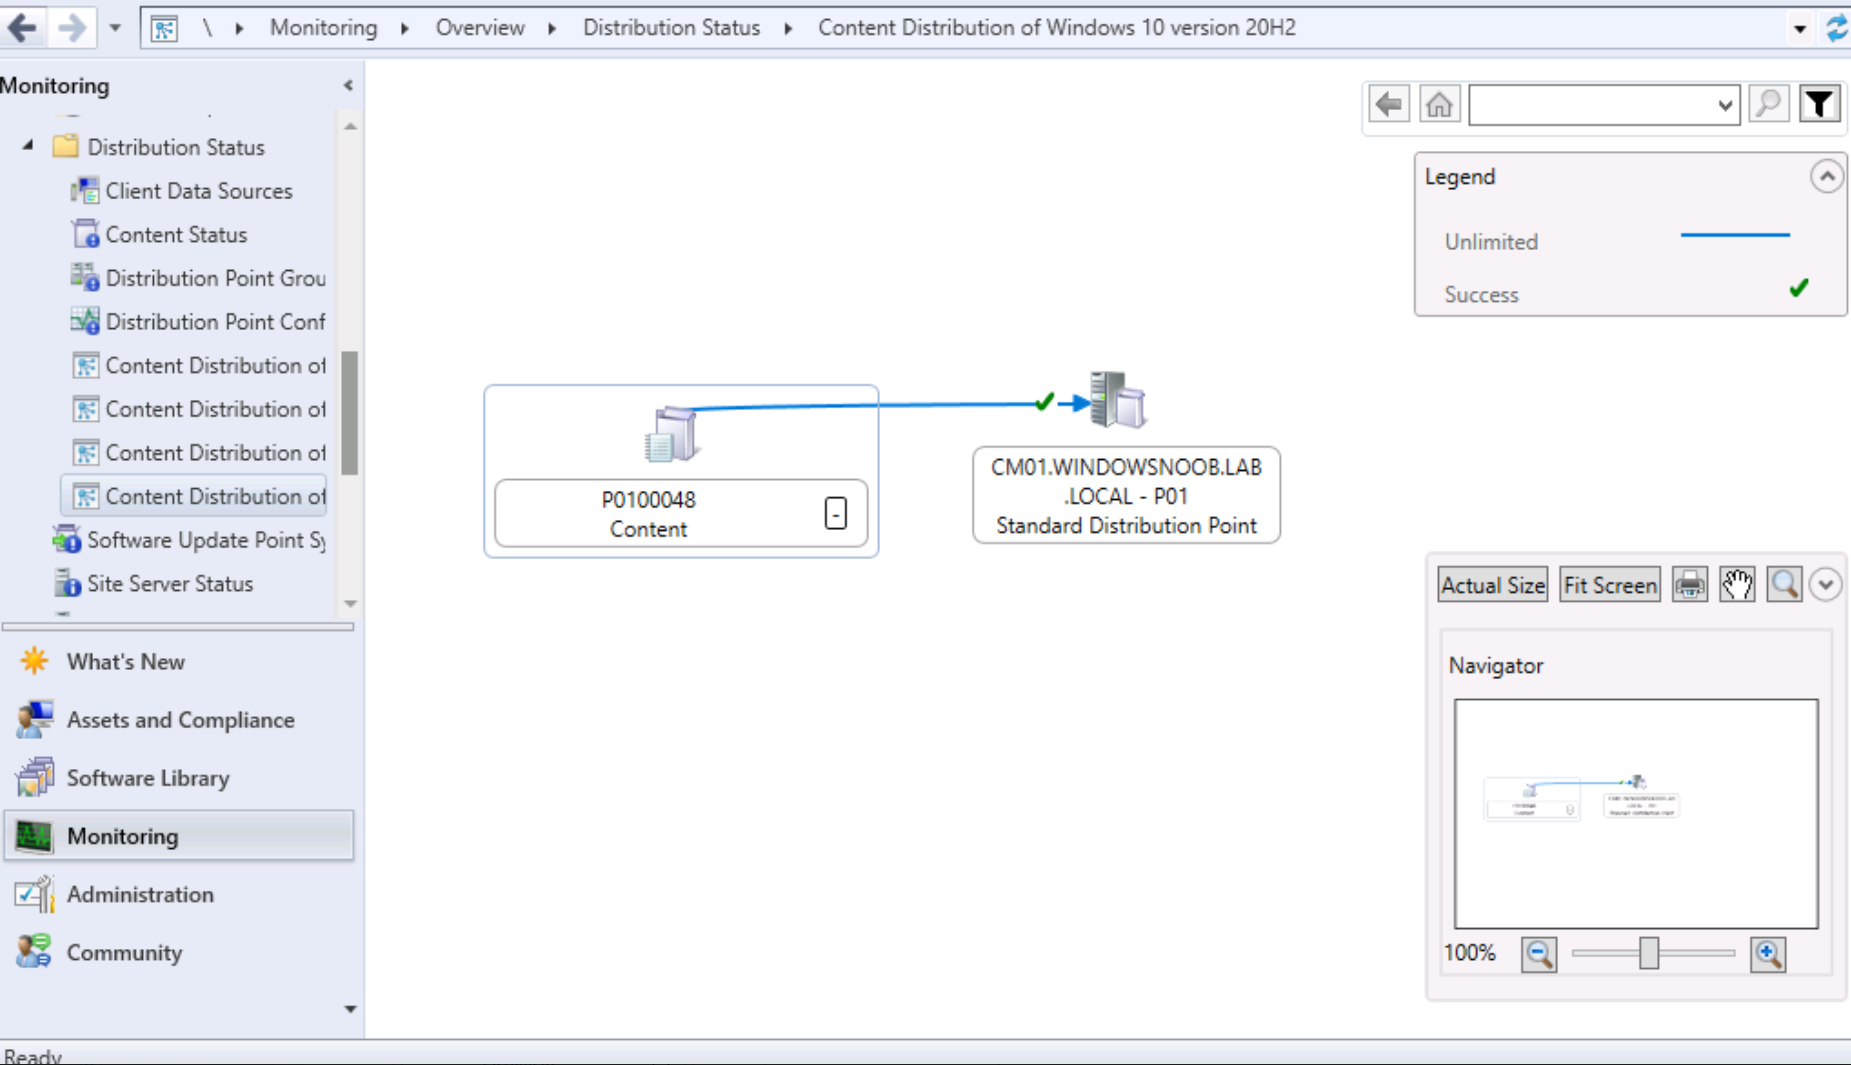
Task: Collapse the Distribution Status tree folder
Action: 28,146
